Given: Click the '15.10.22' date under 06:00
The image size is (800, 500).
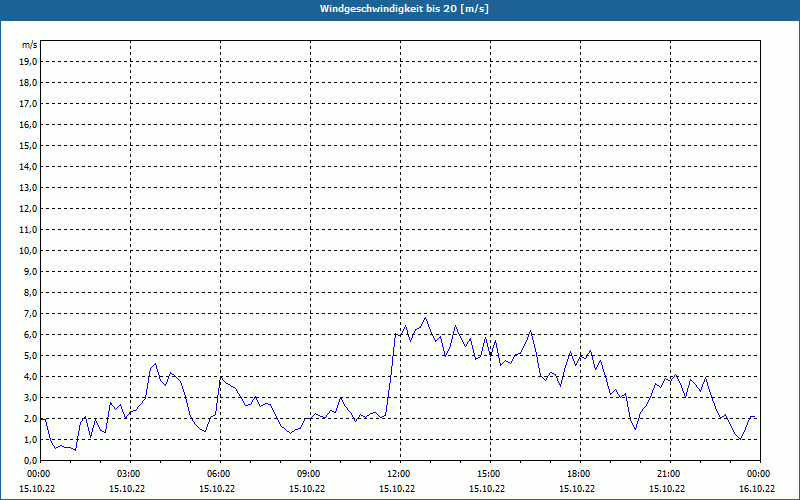Looking at the screenshot, I should pyautogui.click(x=217, y=488).
